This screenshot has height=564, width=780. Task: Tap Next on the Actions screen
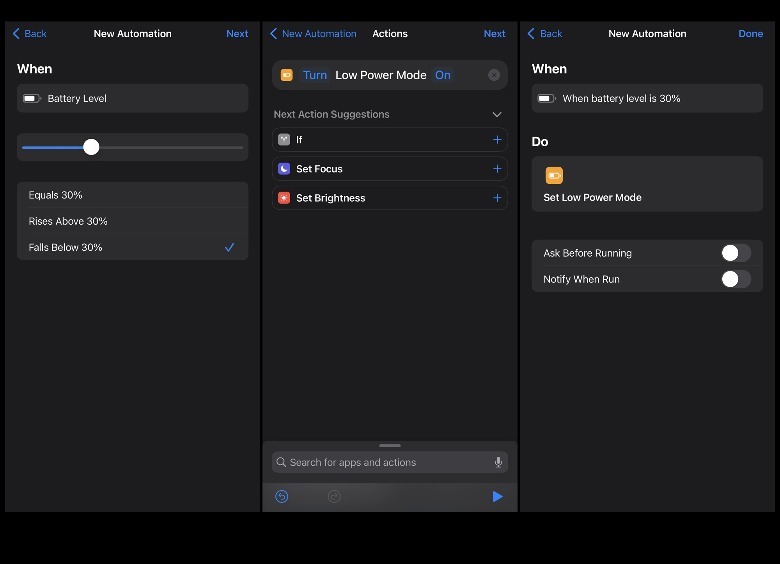tap(494, 33)
